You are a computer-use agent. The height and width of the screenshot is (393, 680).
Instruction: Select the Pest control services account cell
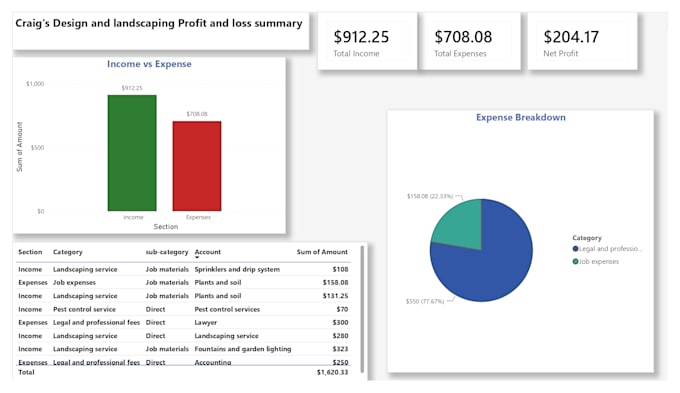(x=227, y=309)
